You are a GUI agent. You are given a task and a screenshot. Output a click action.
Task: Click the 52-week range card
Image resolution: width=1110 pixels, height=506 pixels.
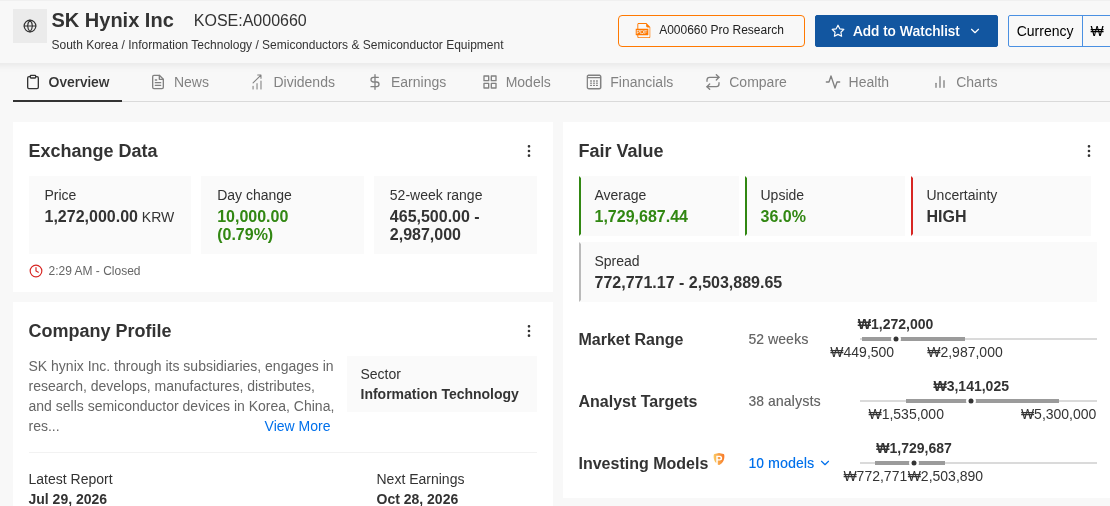tap(455, 215)
